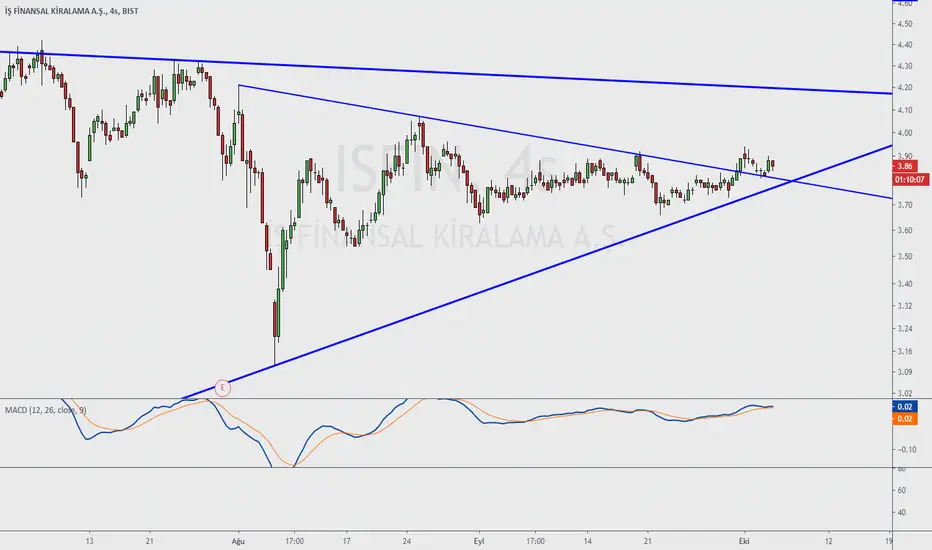Select the shorter descending trendline starting at Ağu

pos(565,142)
